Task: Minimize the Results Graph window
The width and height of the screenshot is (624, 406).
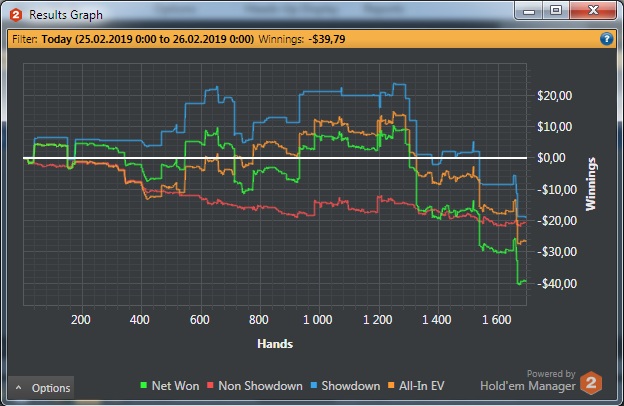Action: [529, 11]
